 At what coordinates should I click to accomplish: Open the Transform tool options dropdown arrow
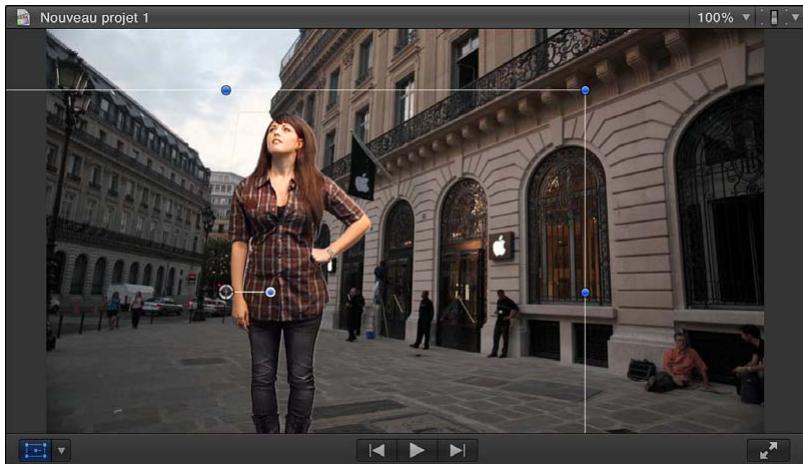point(61,451)
